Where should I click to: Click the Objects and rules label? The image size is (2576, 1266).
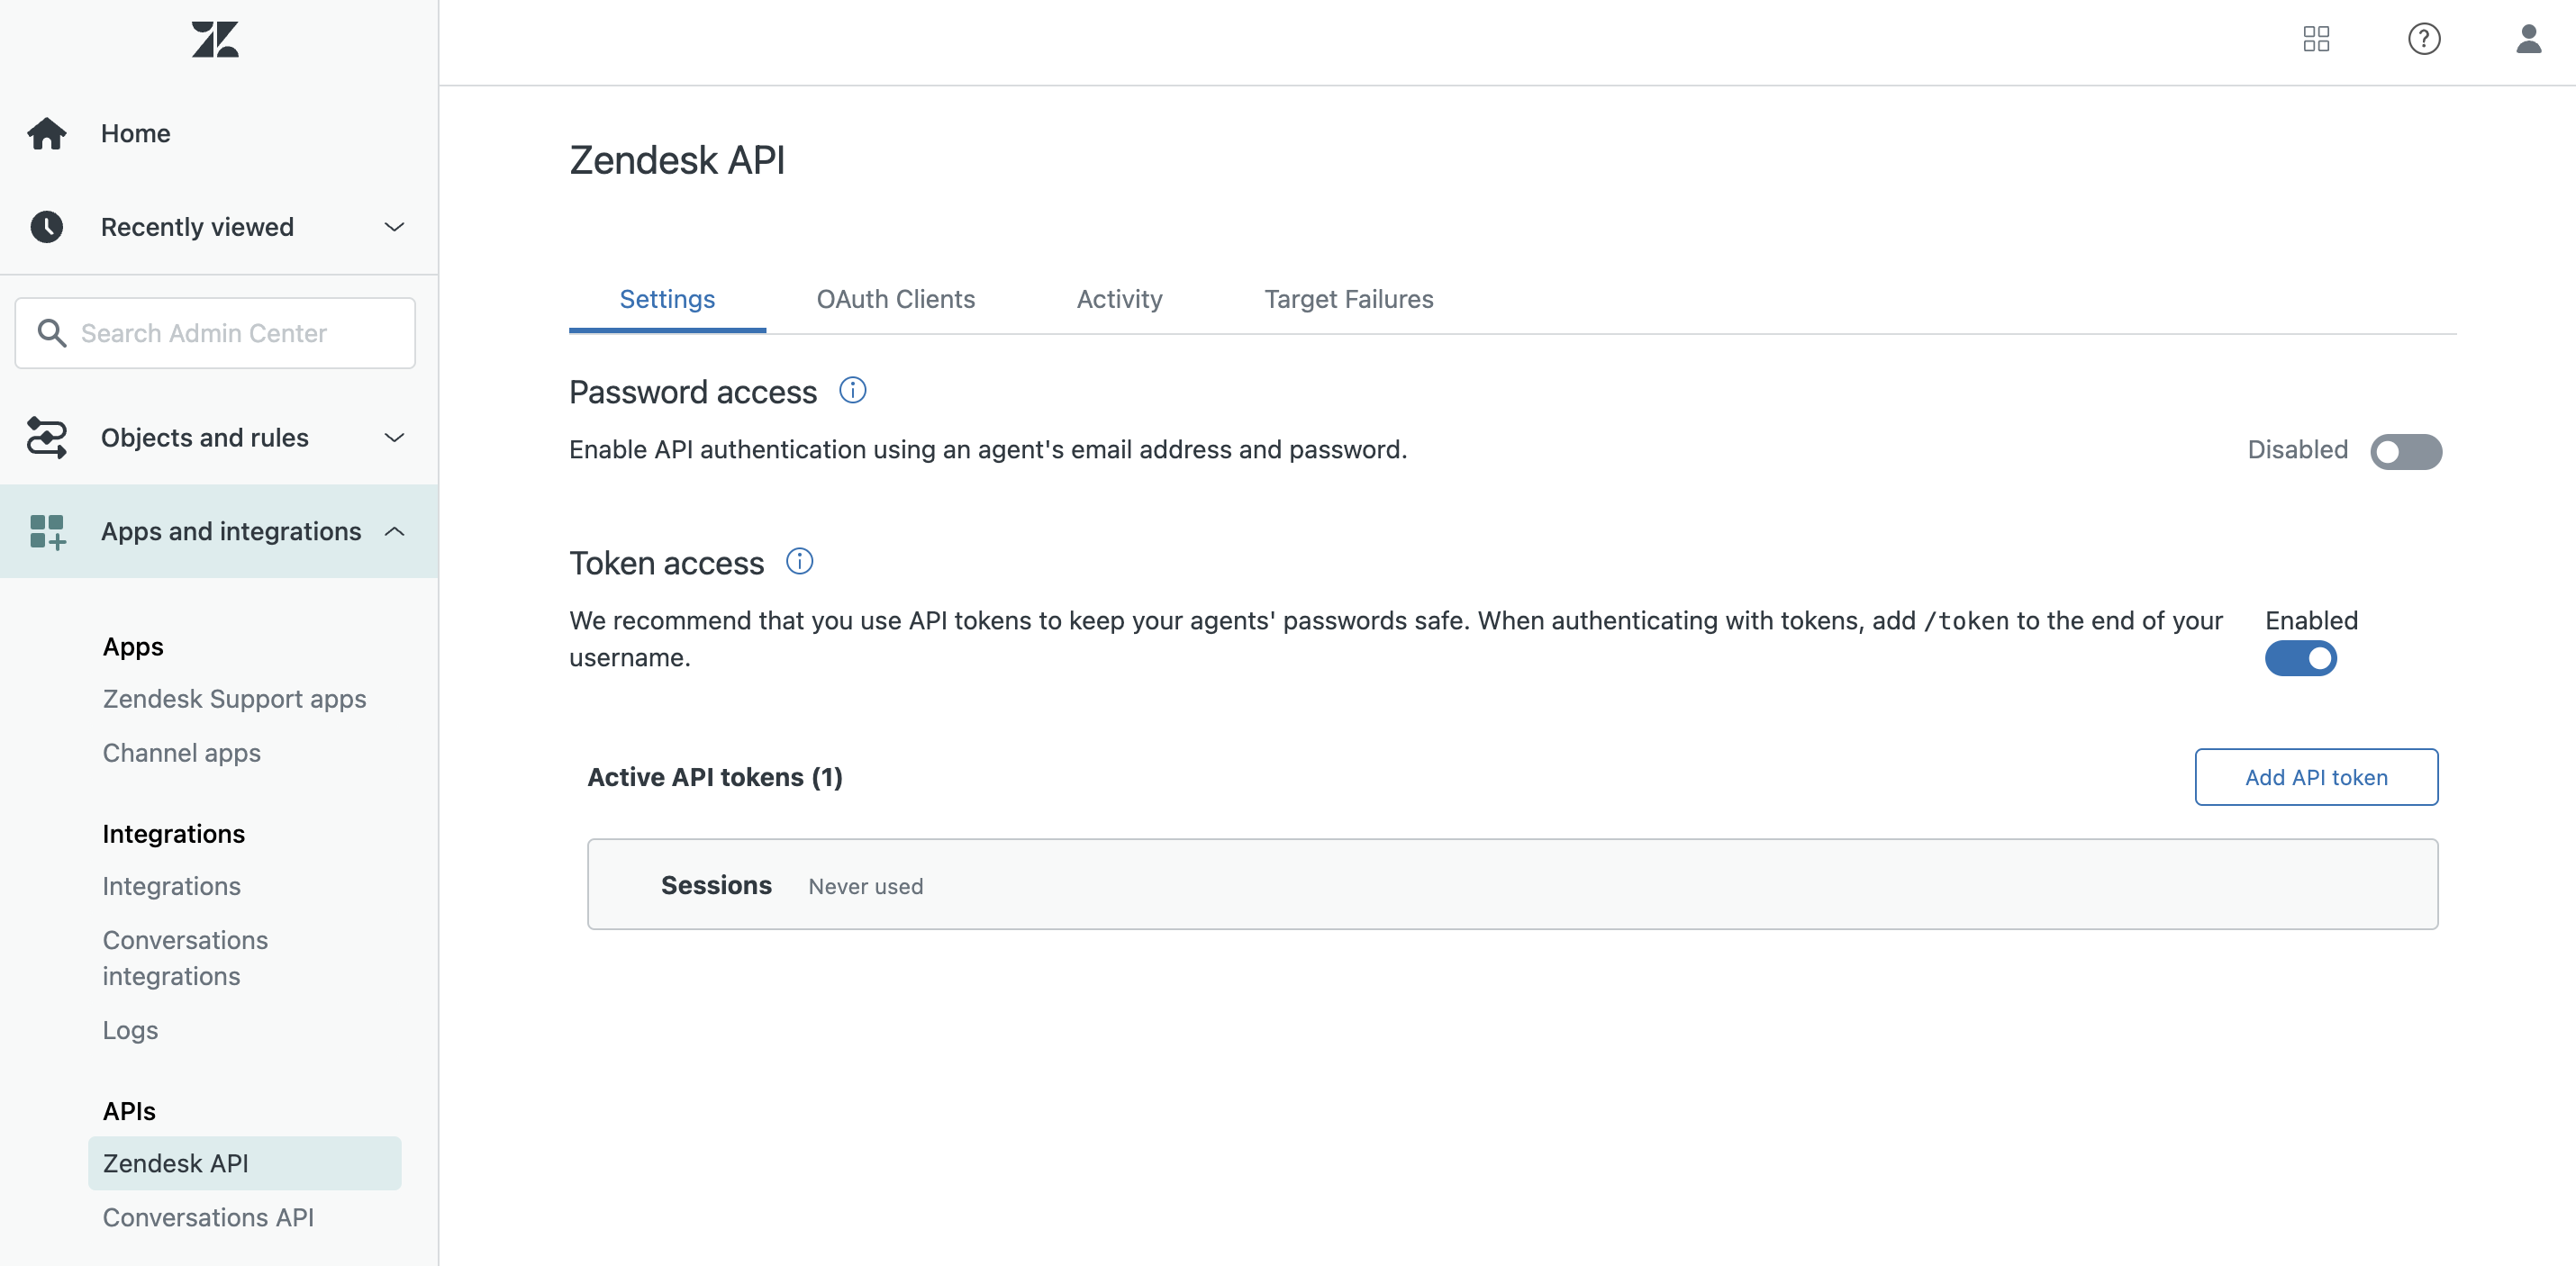click(205, 437)
